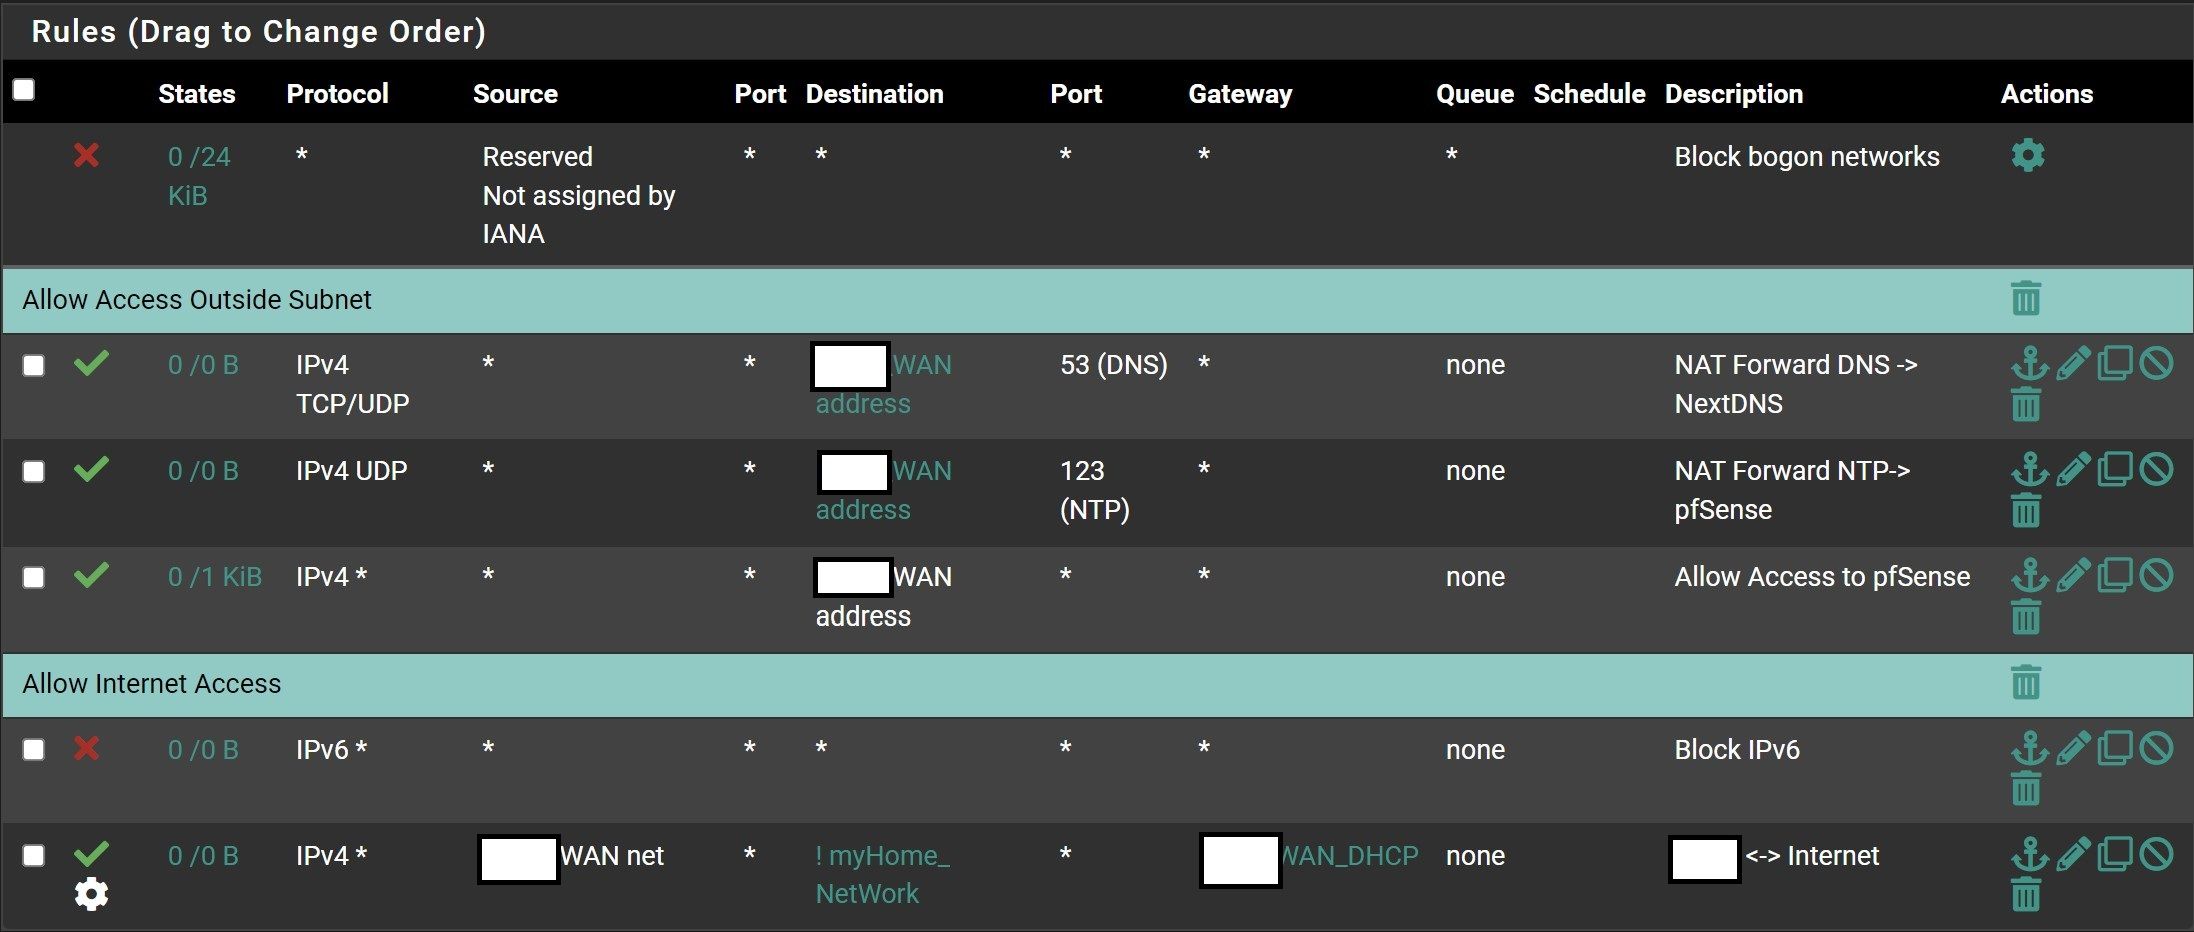Viewport: 2194px width, 932px height.
Task: Edit the NAT Forward DNS rule with pencil
Action: pyautogui.click(x=2073, y=363)
